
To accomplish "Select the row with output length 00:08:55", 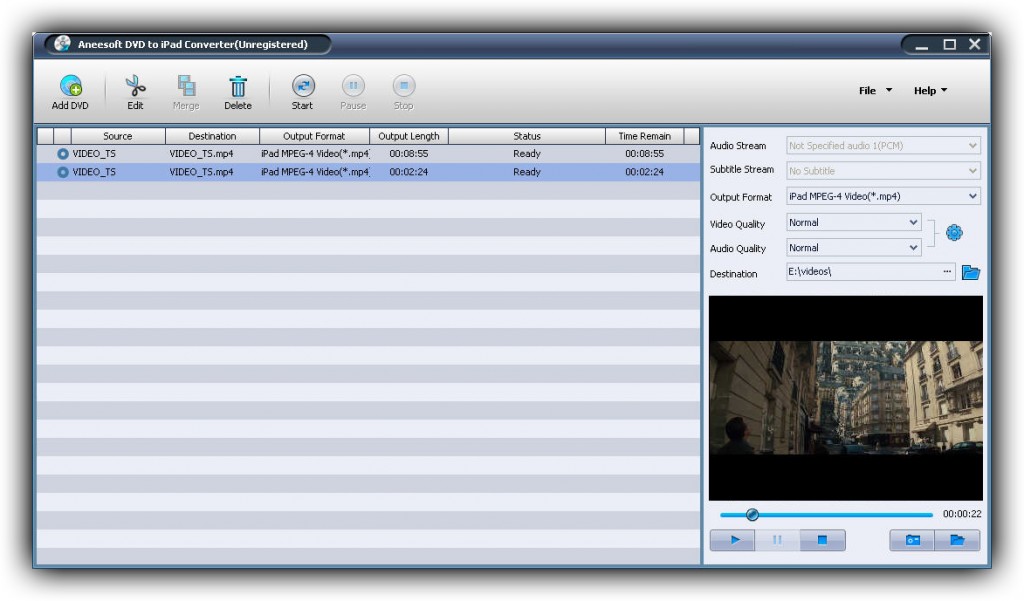I will pyautogui.click(x=368, y=154).
